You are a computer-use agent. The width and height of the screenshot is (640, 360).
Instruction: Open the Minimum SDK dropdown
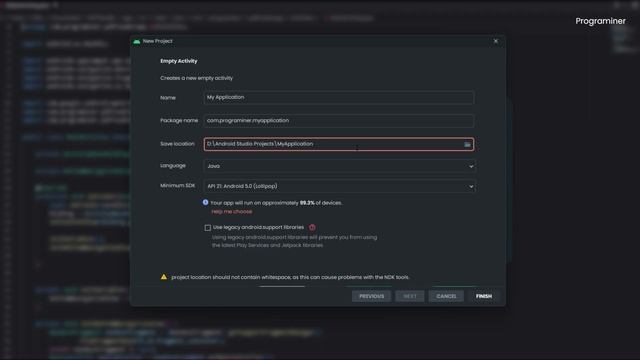click(x=339, y=186)
